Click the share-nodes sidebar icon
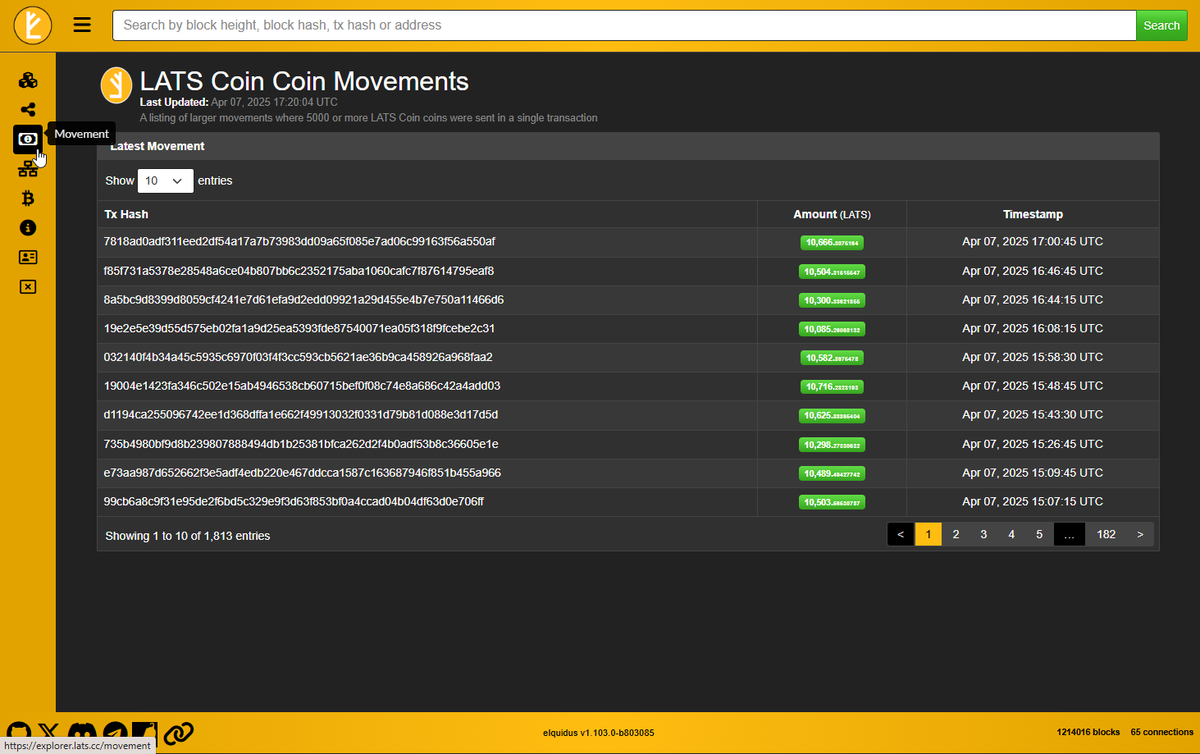1200x754 pixels. pos(28,110)
